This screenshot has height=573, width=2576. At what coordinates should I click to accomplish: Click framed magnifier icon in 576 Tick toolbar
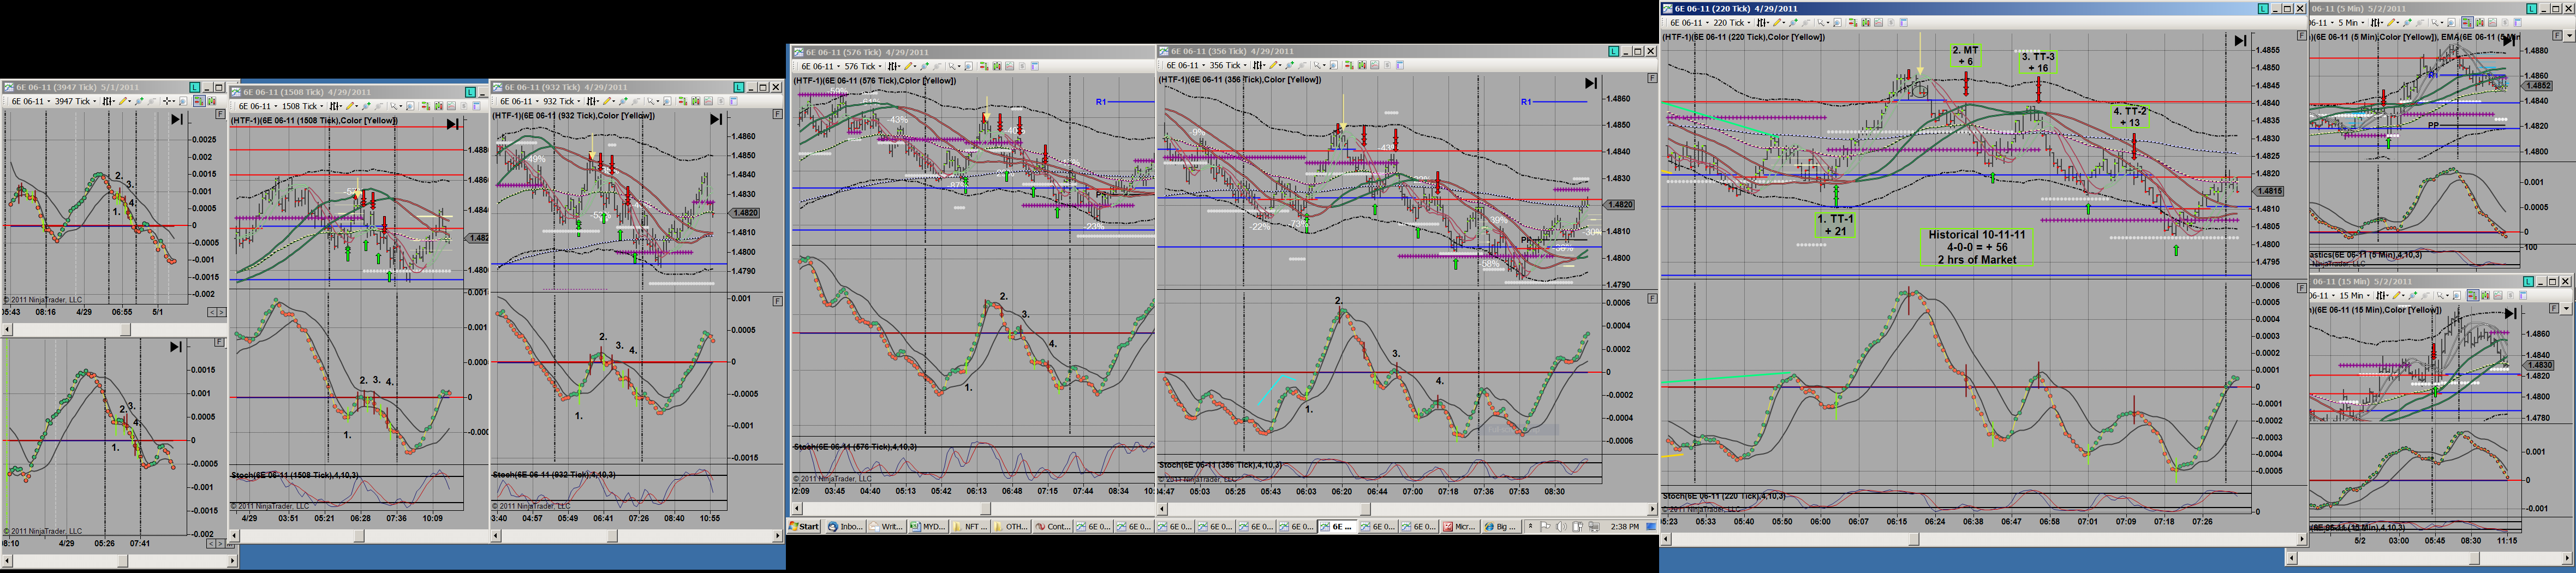[x=968, y=66]
